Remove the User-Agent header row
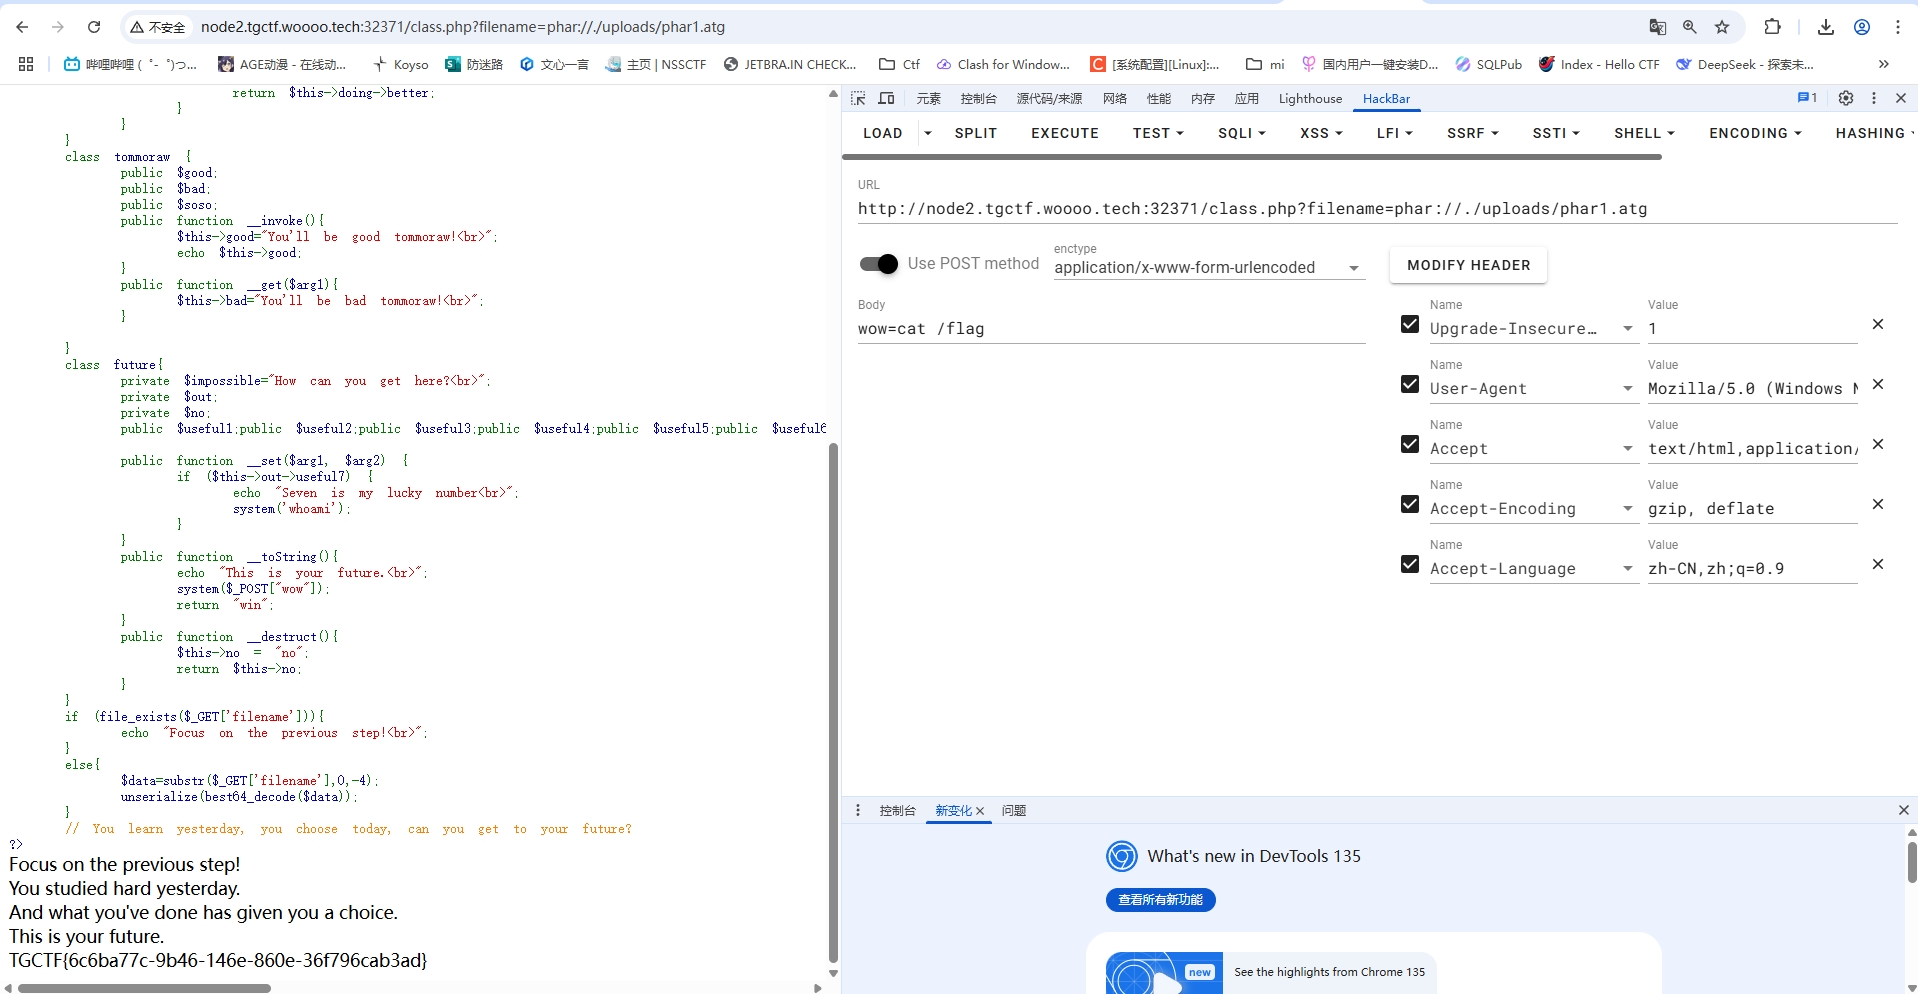The width and height of the screenshot is (1918, 994). 1878,384
